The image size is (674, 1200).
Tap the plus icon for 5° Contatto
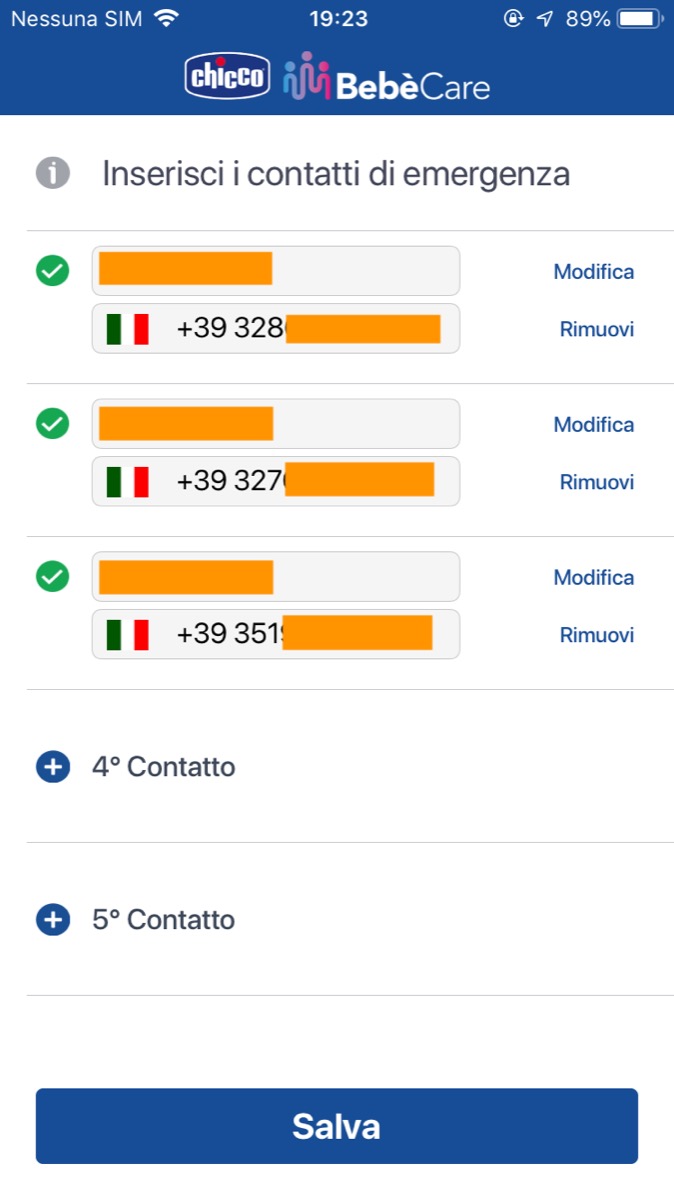tap(53, 920)
